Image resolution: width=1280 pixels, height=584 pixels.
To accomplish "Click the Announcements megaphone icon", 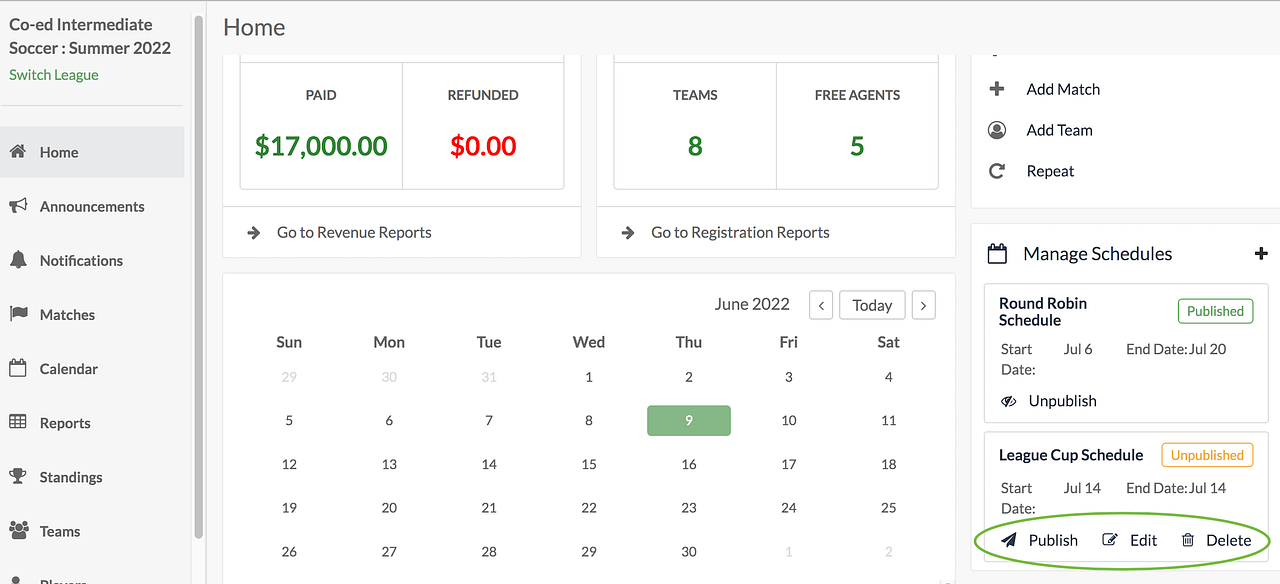I will 18,206.
